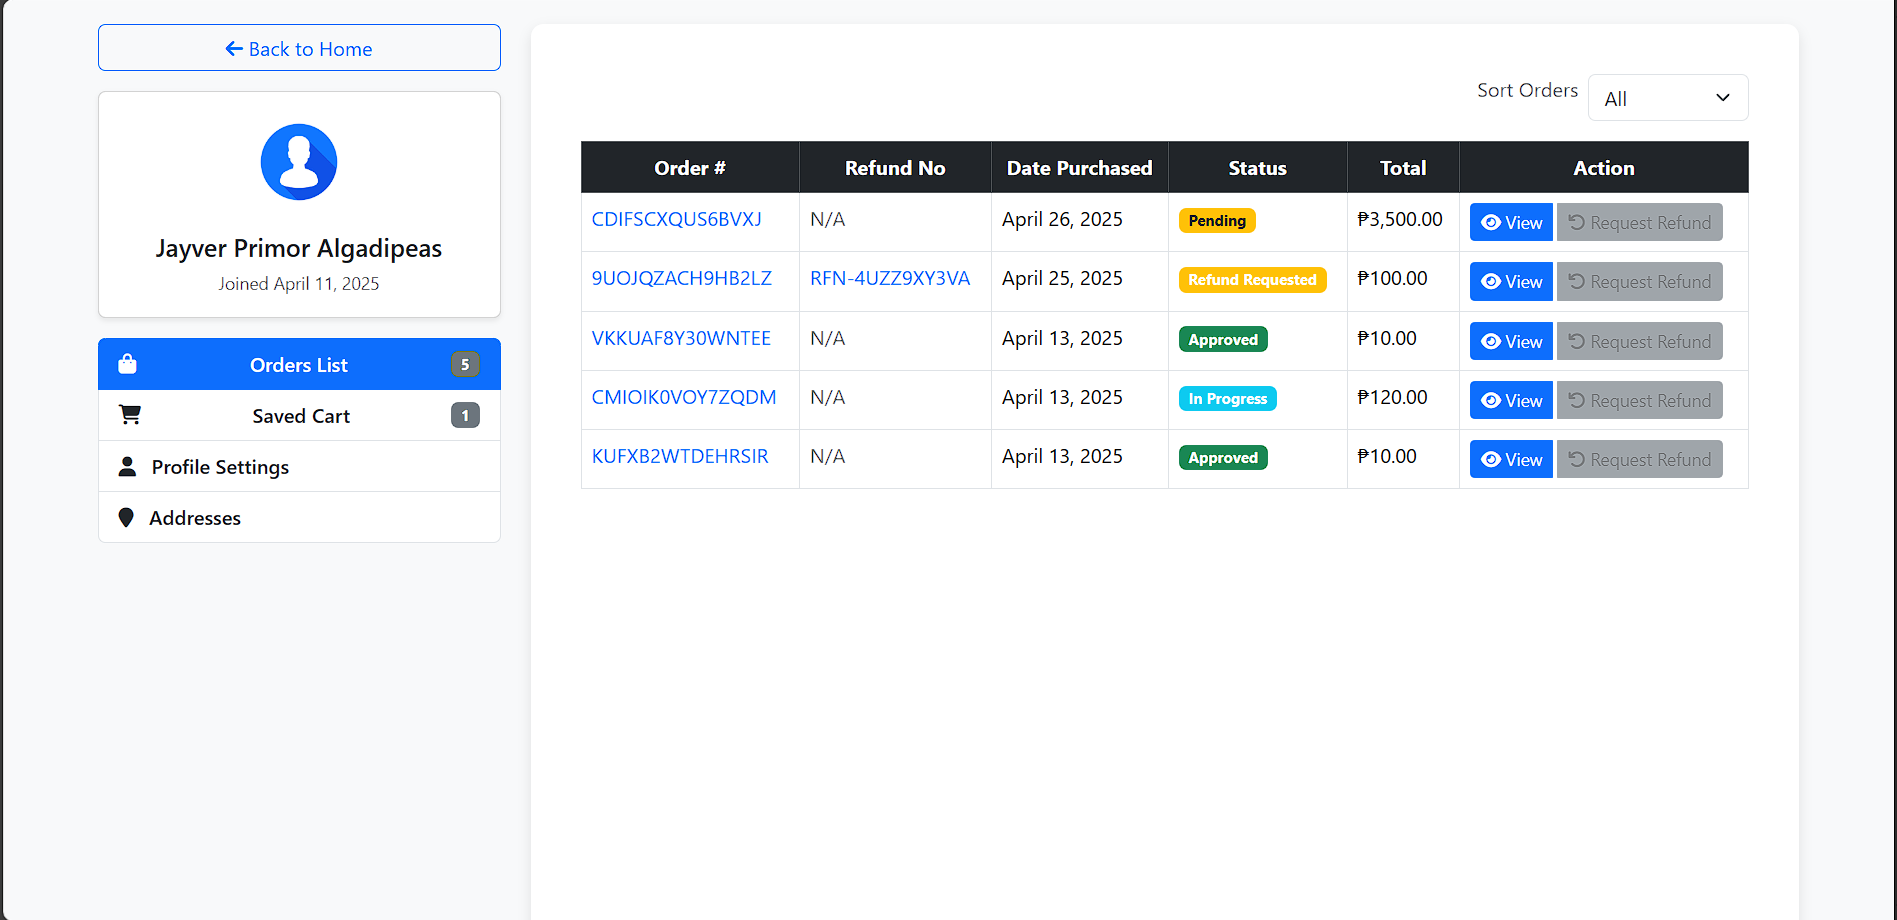This screenshot has width=1897, height=920.
Task: Open order CDIFSCXQUS6BVXJ link
Action: 676,219
